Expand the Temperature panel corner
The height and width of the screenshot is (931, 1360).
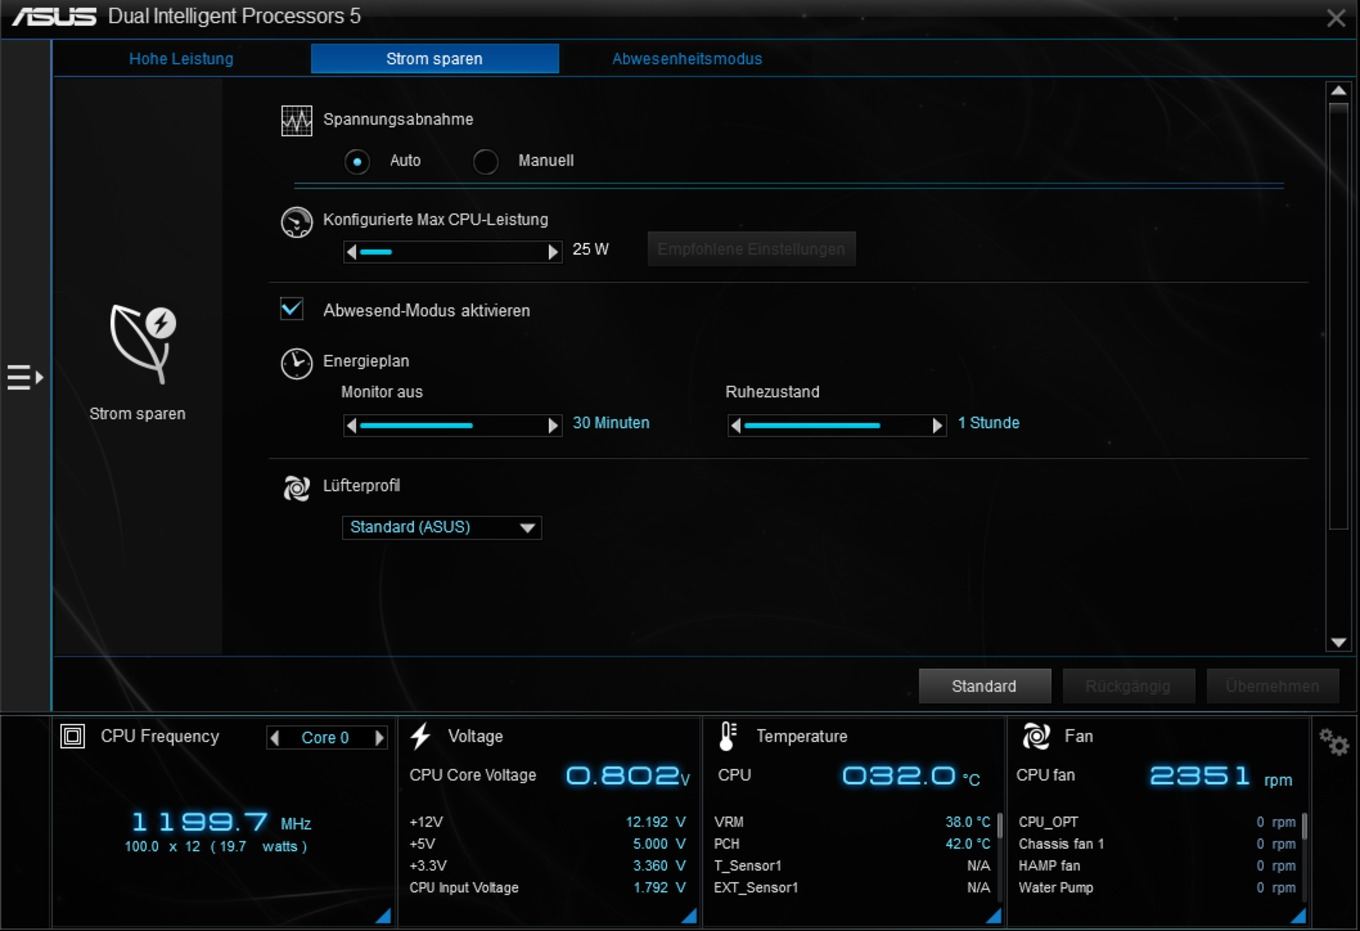click(993, 915)
